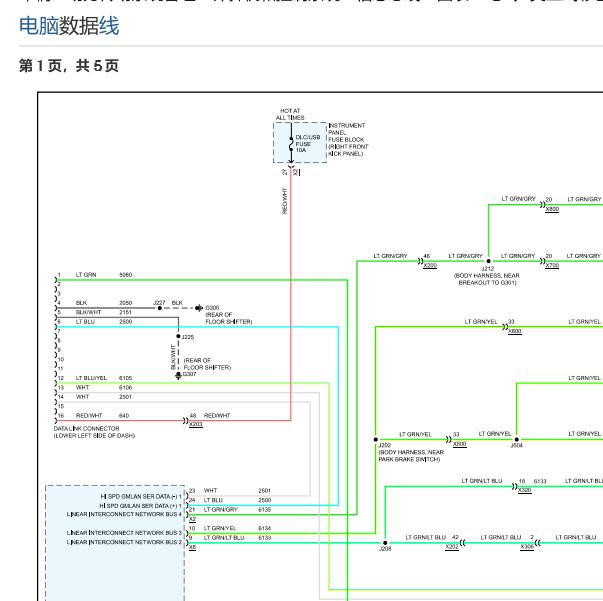Click the X700 connector label
The width and height of the screenshot is (603, 601).
pyautogui.click(x=552, y=265)
